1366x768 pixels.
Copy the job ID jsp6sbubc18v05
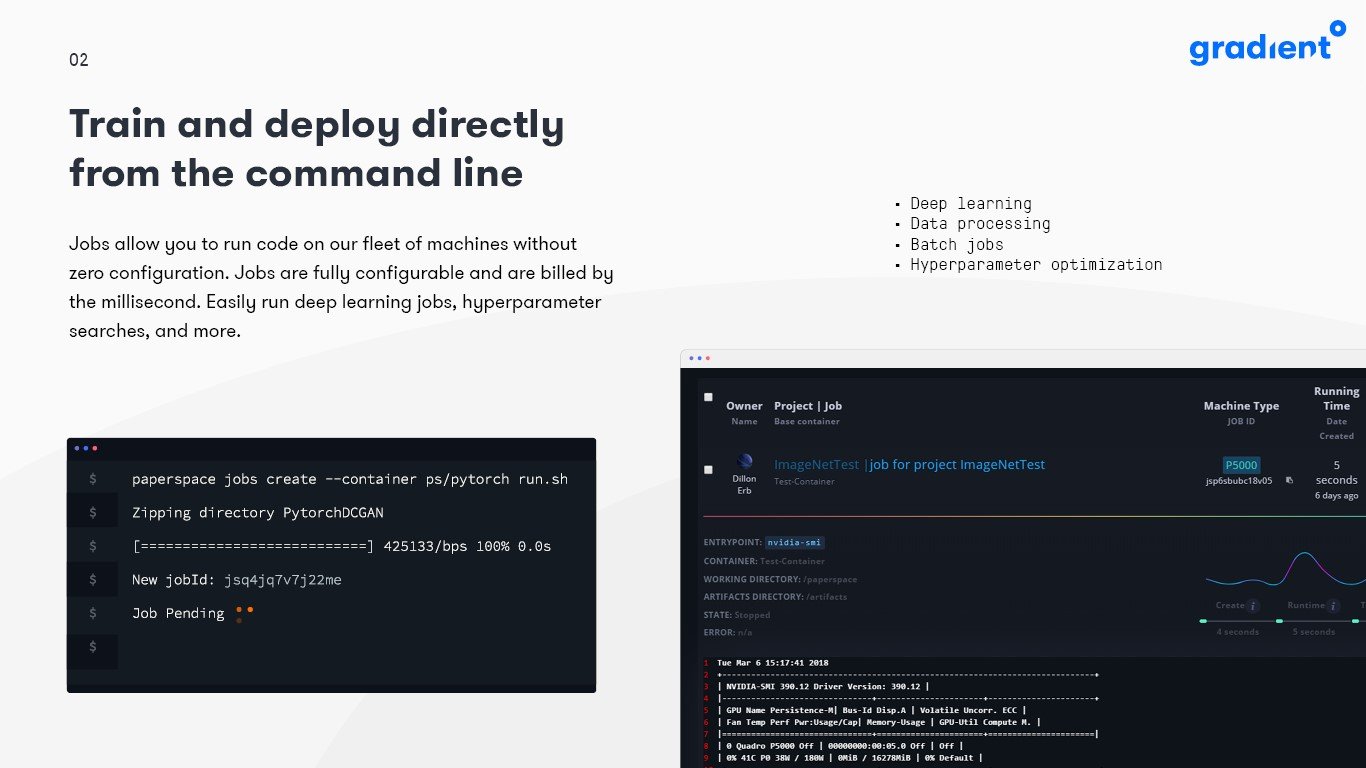point(1289,480)
